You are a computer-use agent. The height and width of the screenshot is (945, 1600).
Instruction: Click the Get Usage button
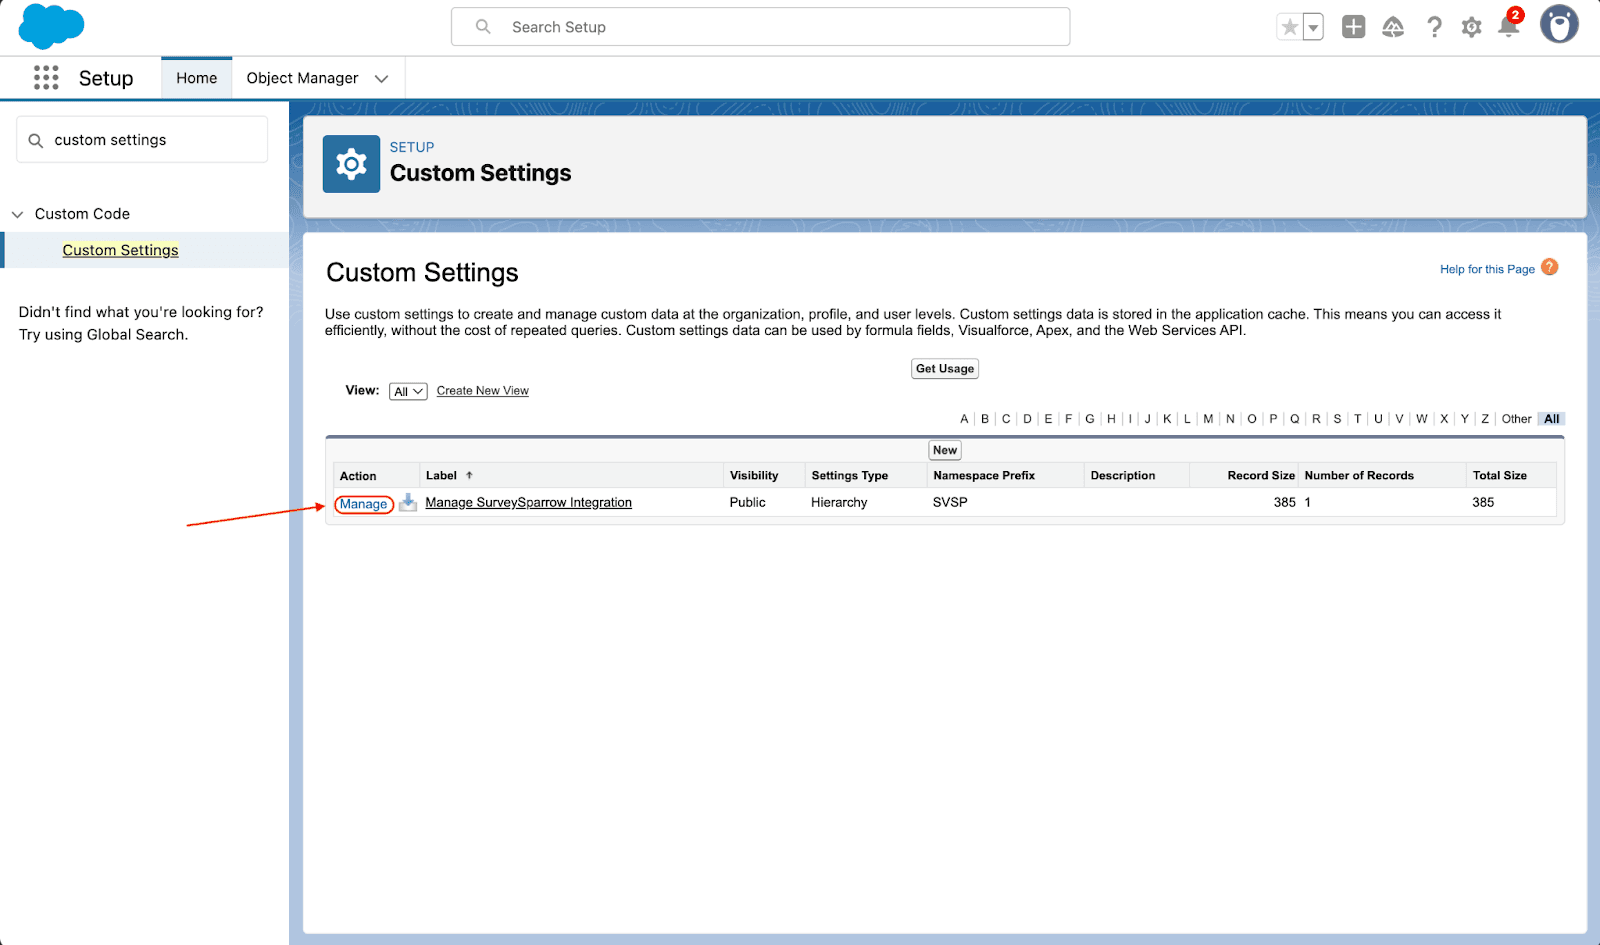(944, 369)
